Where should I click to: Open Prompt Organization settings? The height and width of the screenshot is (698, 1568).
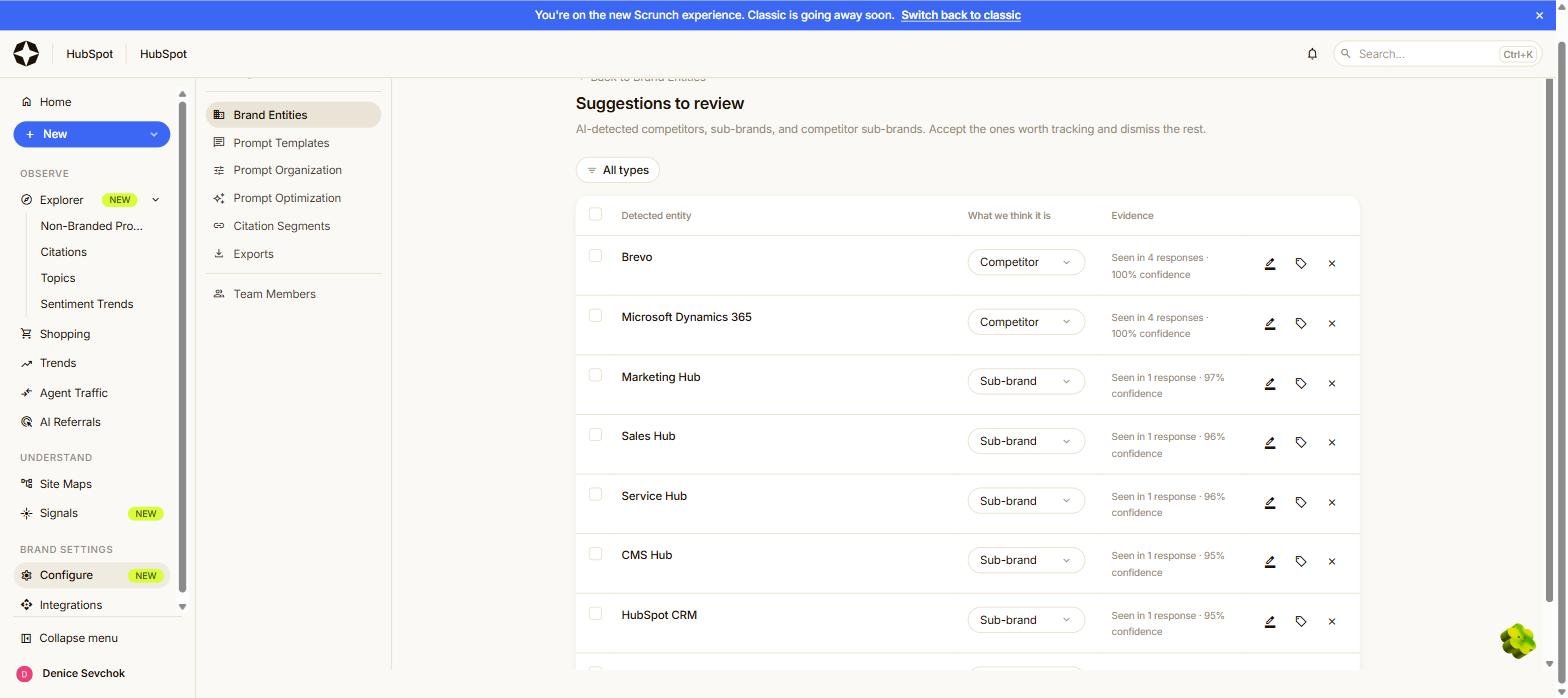point(293,171)
